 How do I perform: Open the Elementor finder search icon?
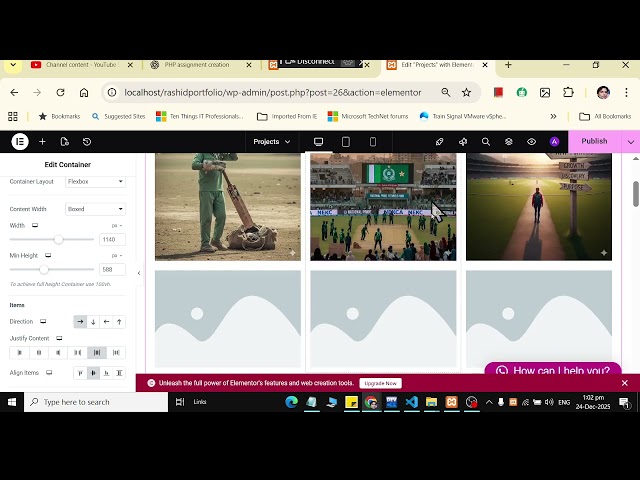point(486,142)
